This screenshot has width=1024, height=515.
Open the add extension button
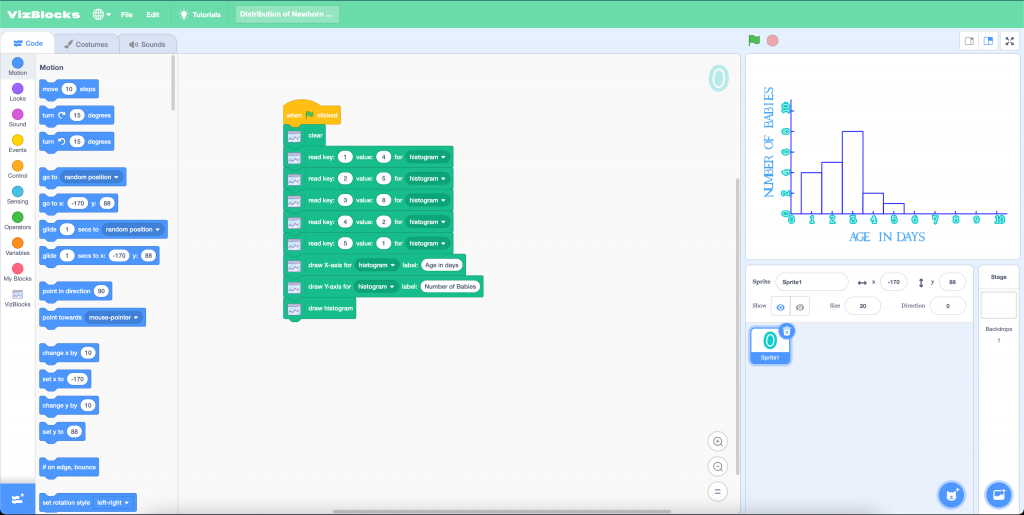click(x=17, y=498)
